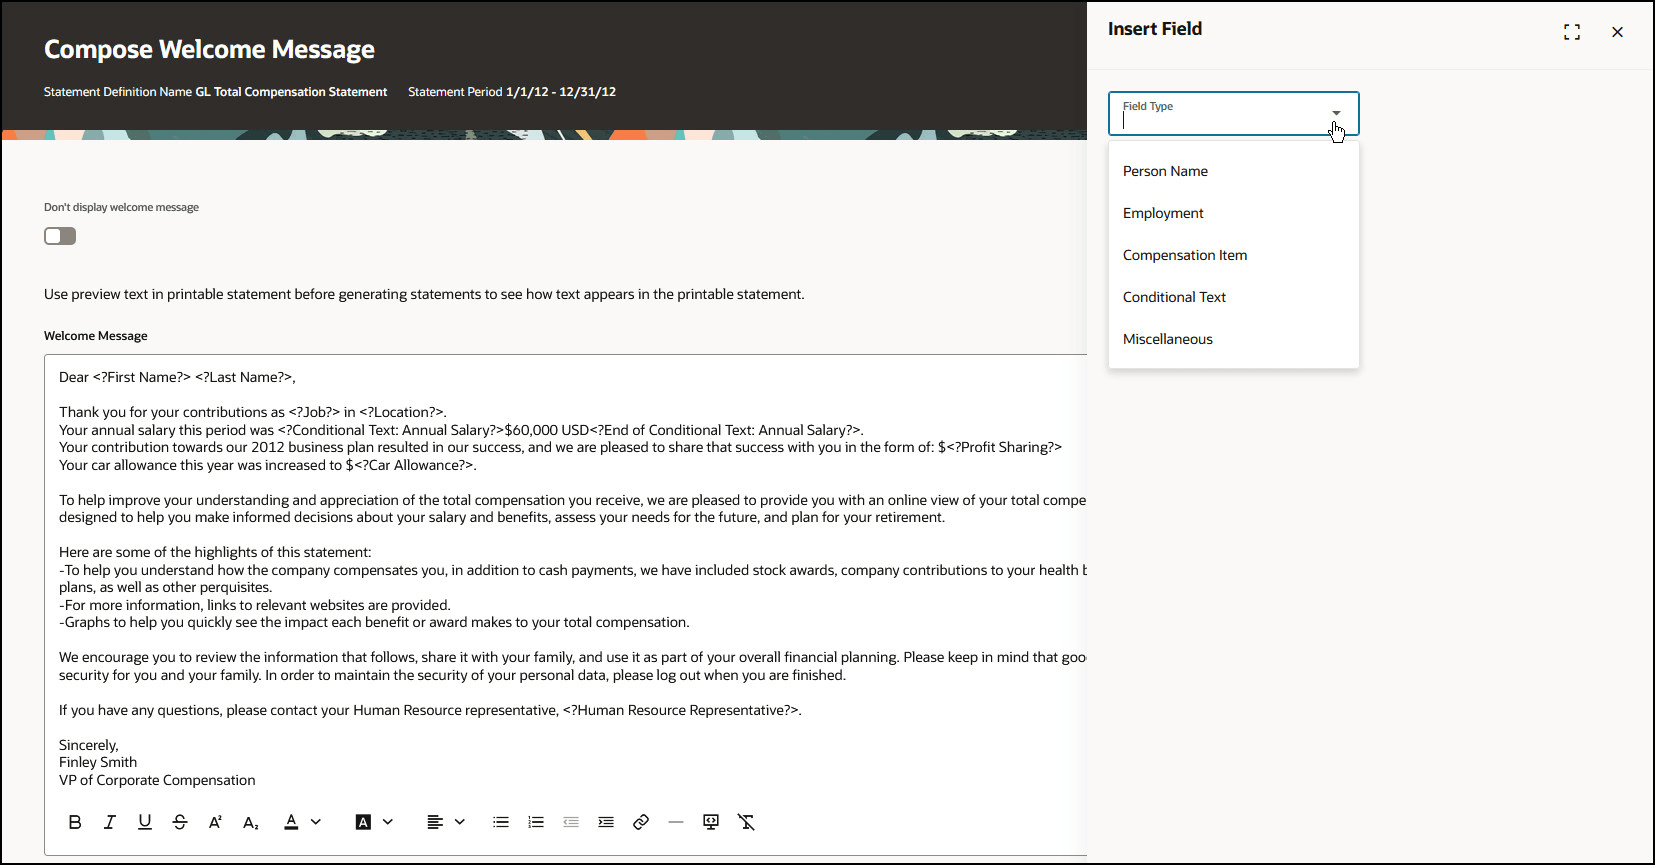Open the text alignment dropdown
This screenshot has height=865, width=1655.
[x=460, y=822]
